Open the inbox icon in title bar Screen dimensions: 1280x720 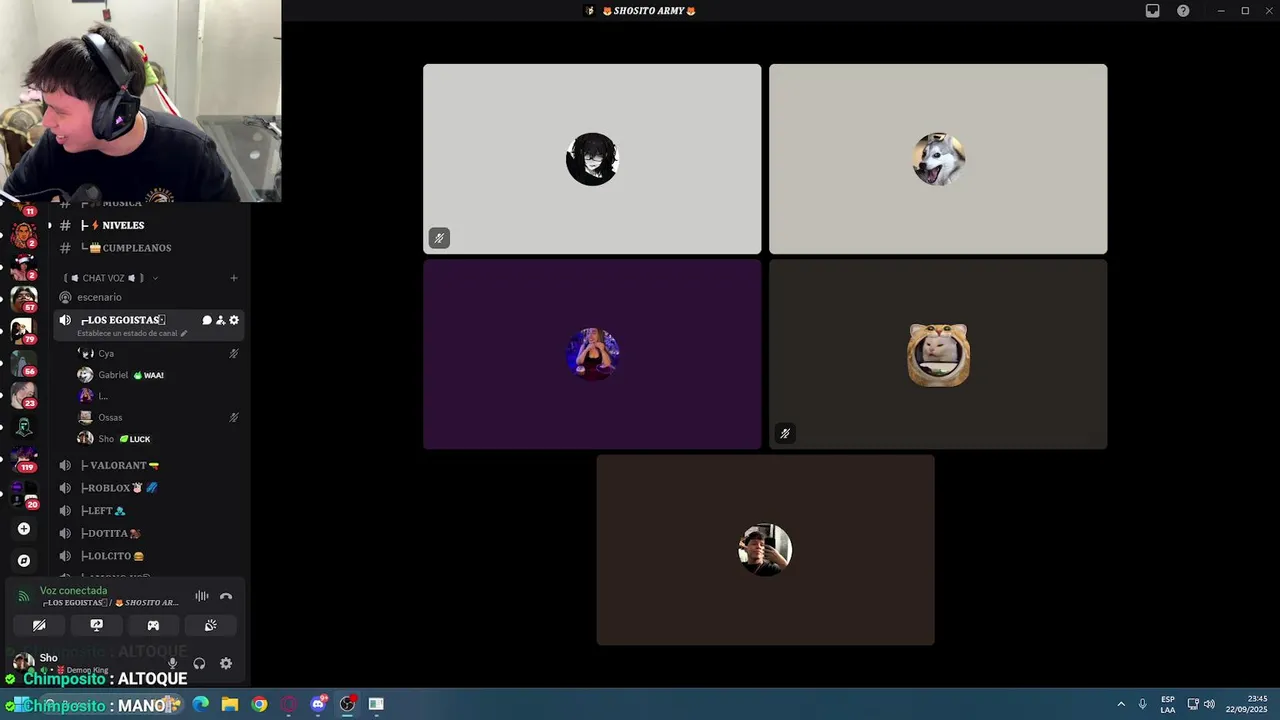click(x=1152, y=11)
